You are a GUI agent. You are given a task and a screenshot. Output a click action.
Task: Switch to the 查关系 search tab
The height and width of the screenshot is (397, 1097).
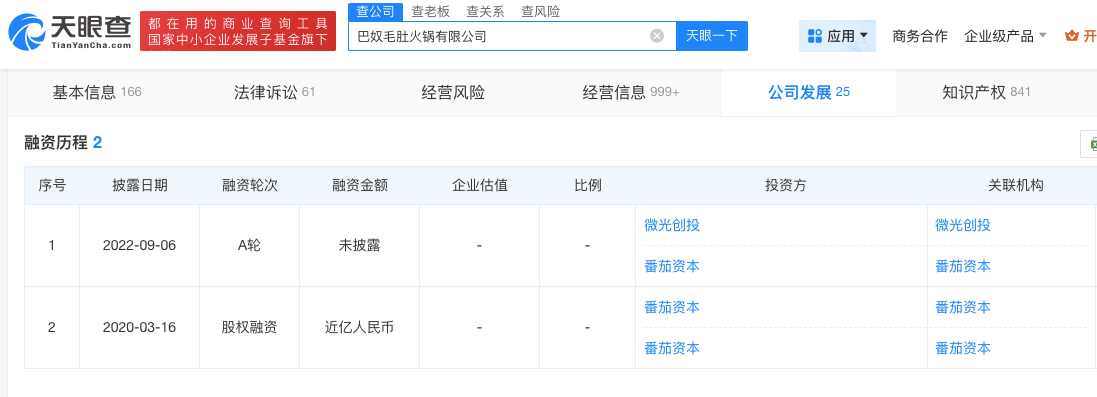click(x=486, y=12)
